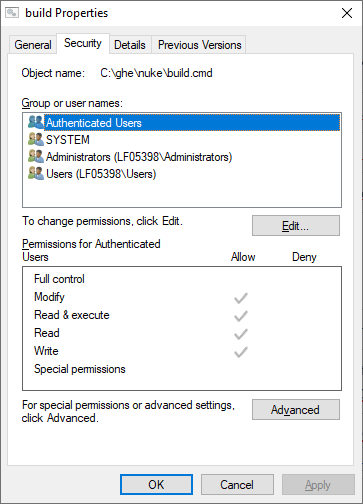Click the Authenticated Users group icon
This screenshot has width=363, height=504.
click(36, 122)
